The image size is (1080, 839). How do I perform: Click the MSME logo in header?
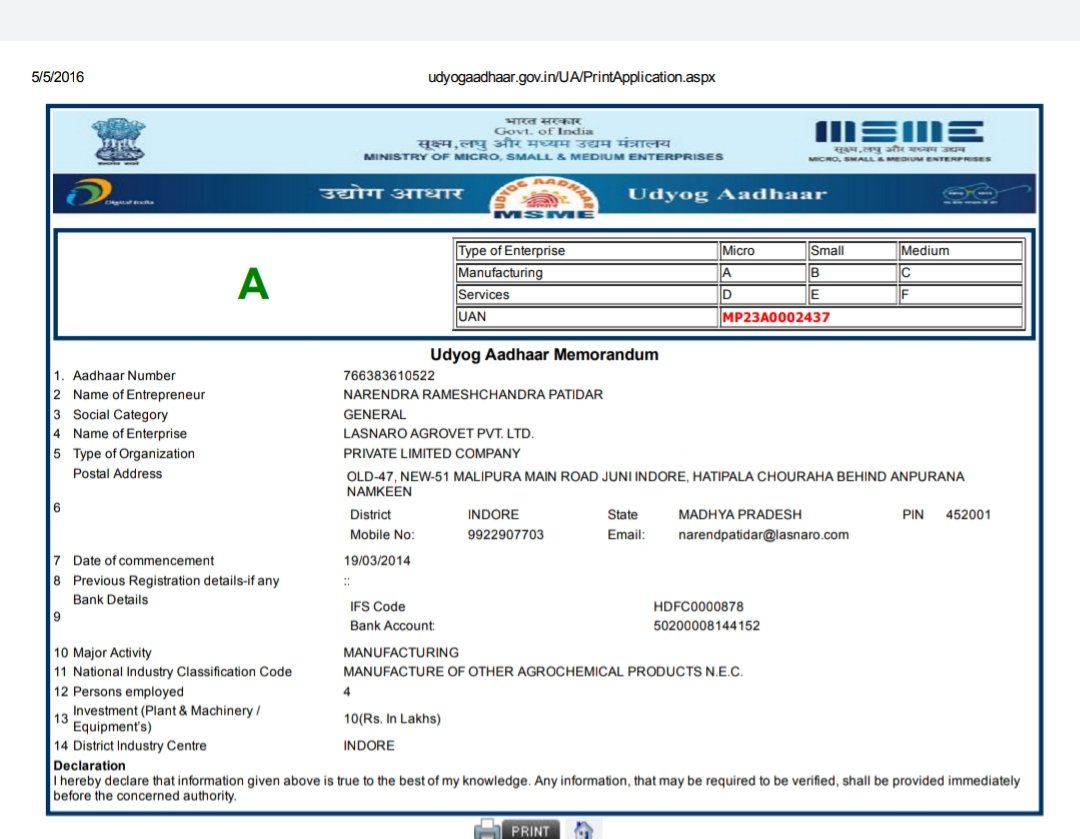pos(900,140)
